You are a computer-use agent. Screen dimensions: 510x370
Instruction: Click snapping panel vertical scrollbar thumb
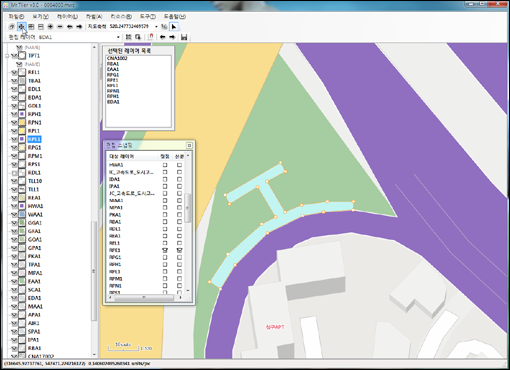(x=187, y=208)
